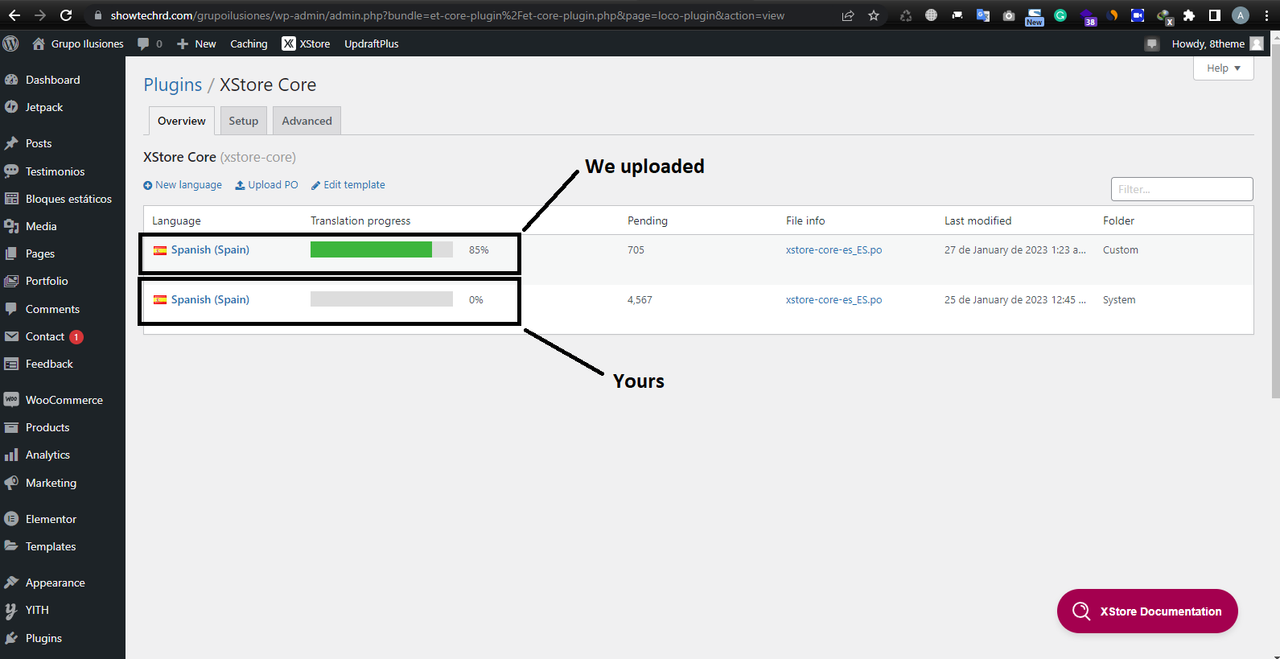Open Spanish (Spain) in the System row
This screenshot has width=1280, height=659.
210,300
